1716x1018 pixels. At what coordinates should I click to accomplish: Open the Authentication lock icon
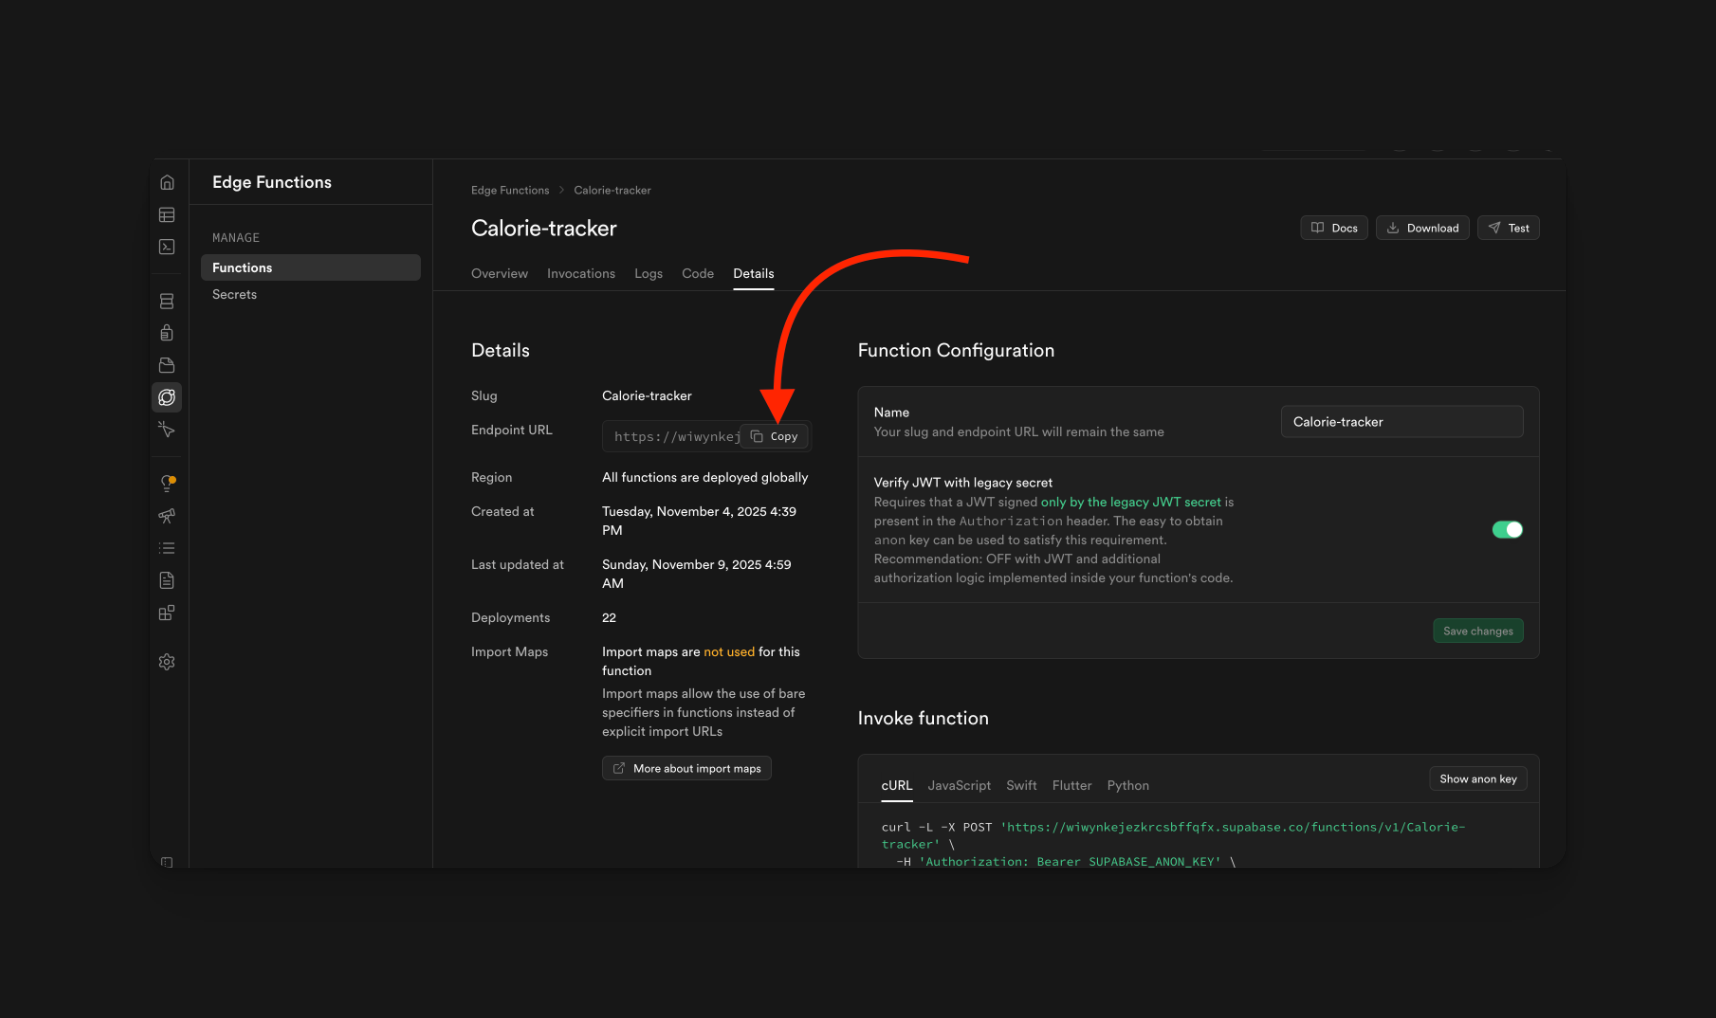click(x=167, y=333)
